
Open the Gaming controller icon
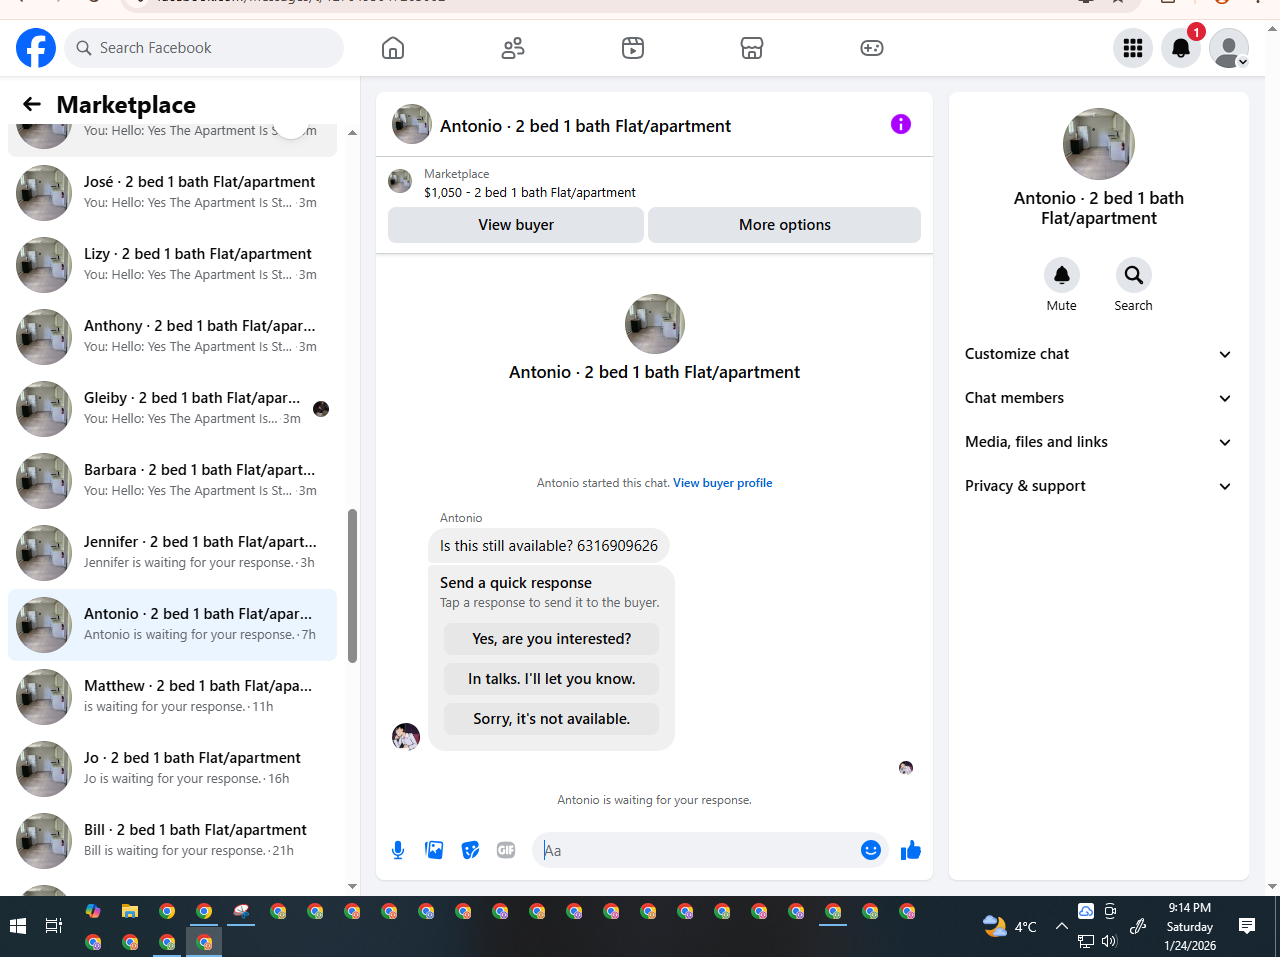tap(872, 48)
